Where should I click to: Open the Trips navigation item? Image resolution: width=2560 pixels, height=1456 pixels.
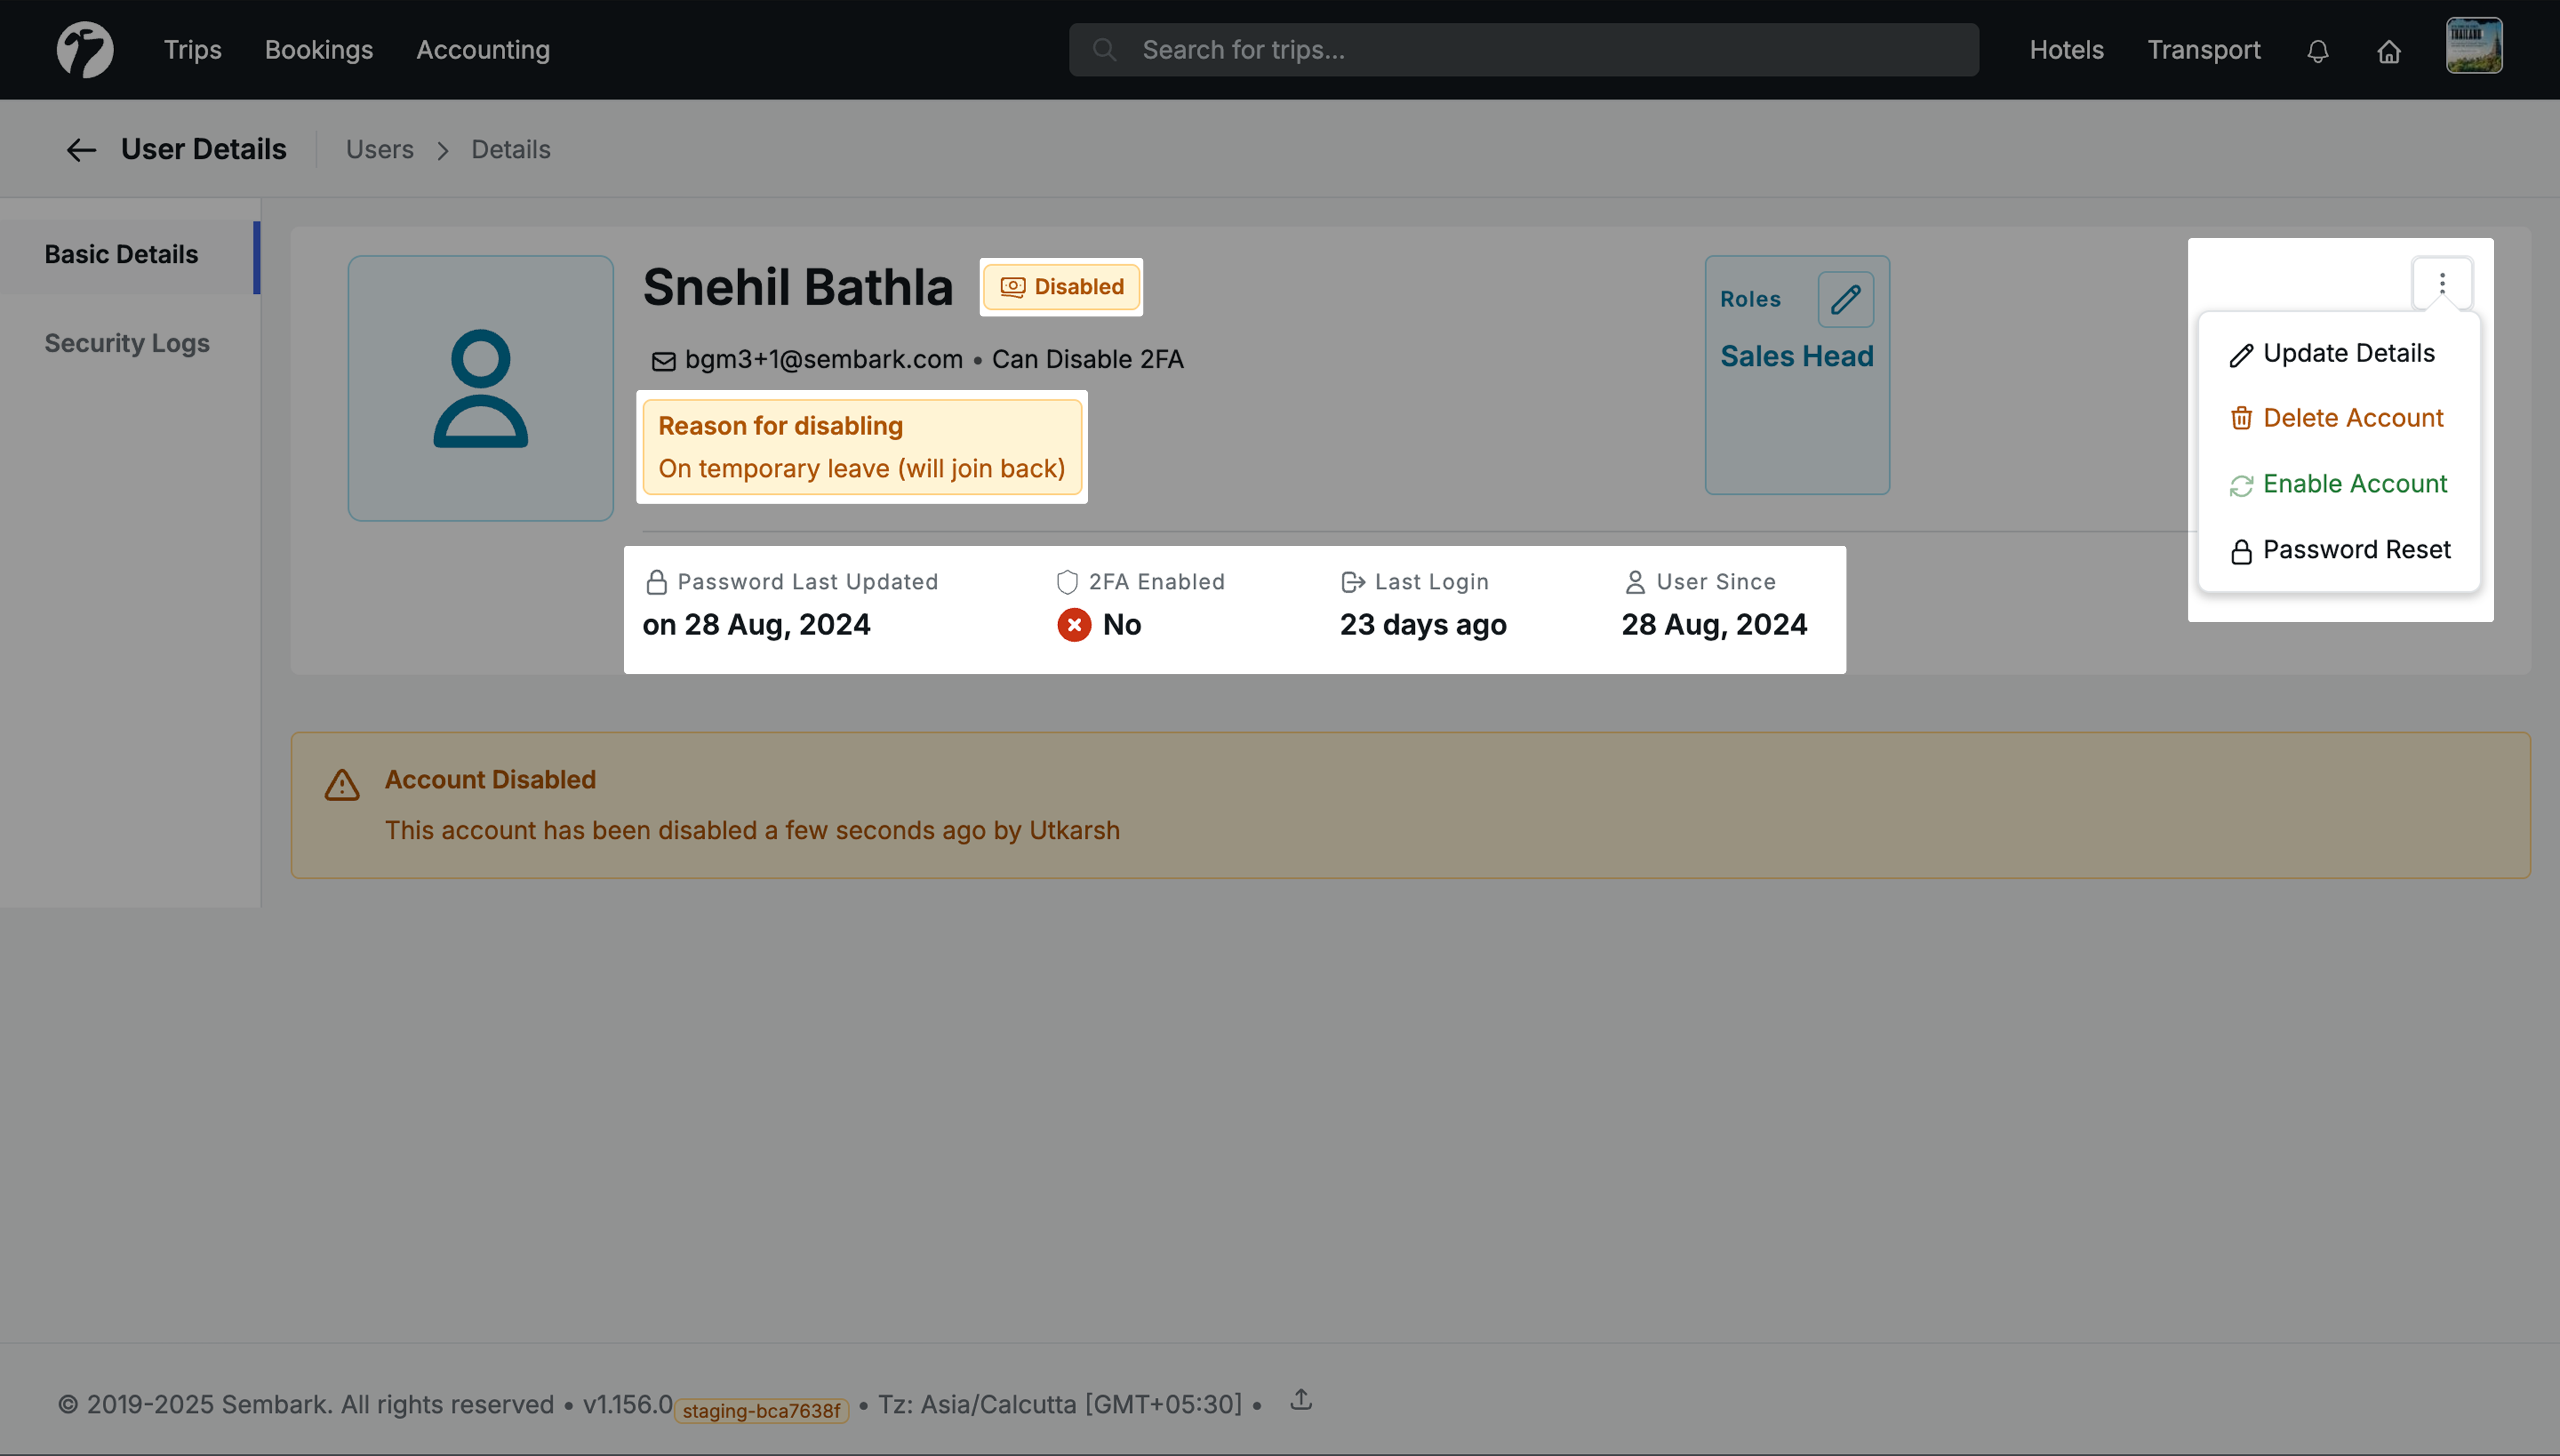pos(192,50)
